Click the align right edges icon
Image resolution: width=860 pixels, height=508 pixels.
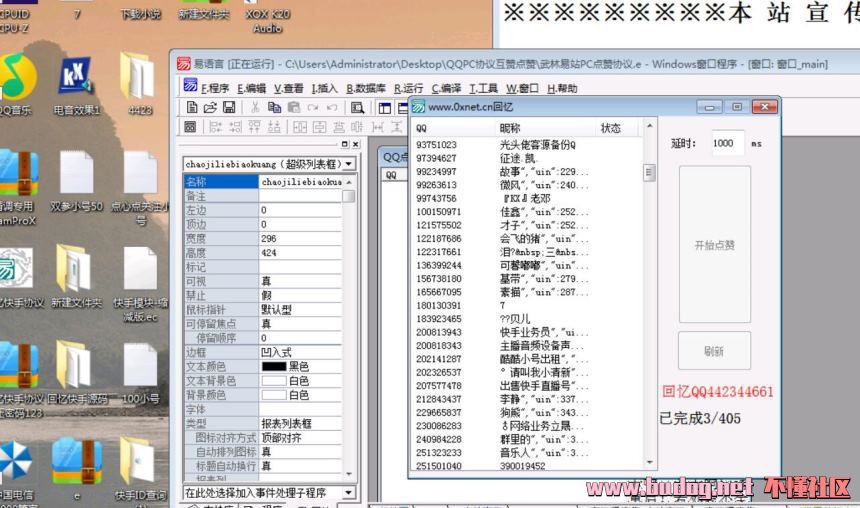point(235,127)
